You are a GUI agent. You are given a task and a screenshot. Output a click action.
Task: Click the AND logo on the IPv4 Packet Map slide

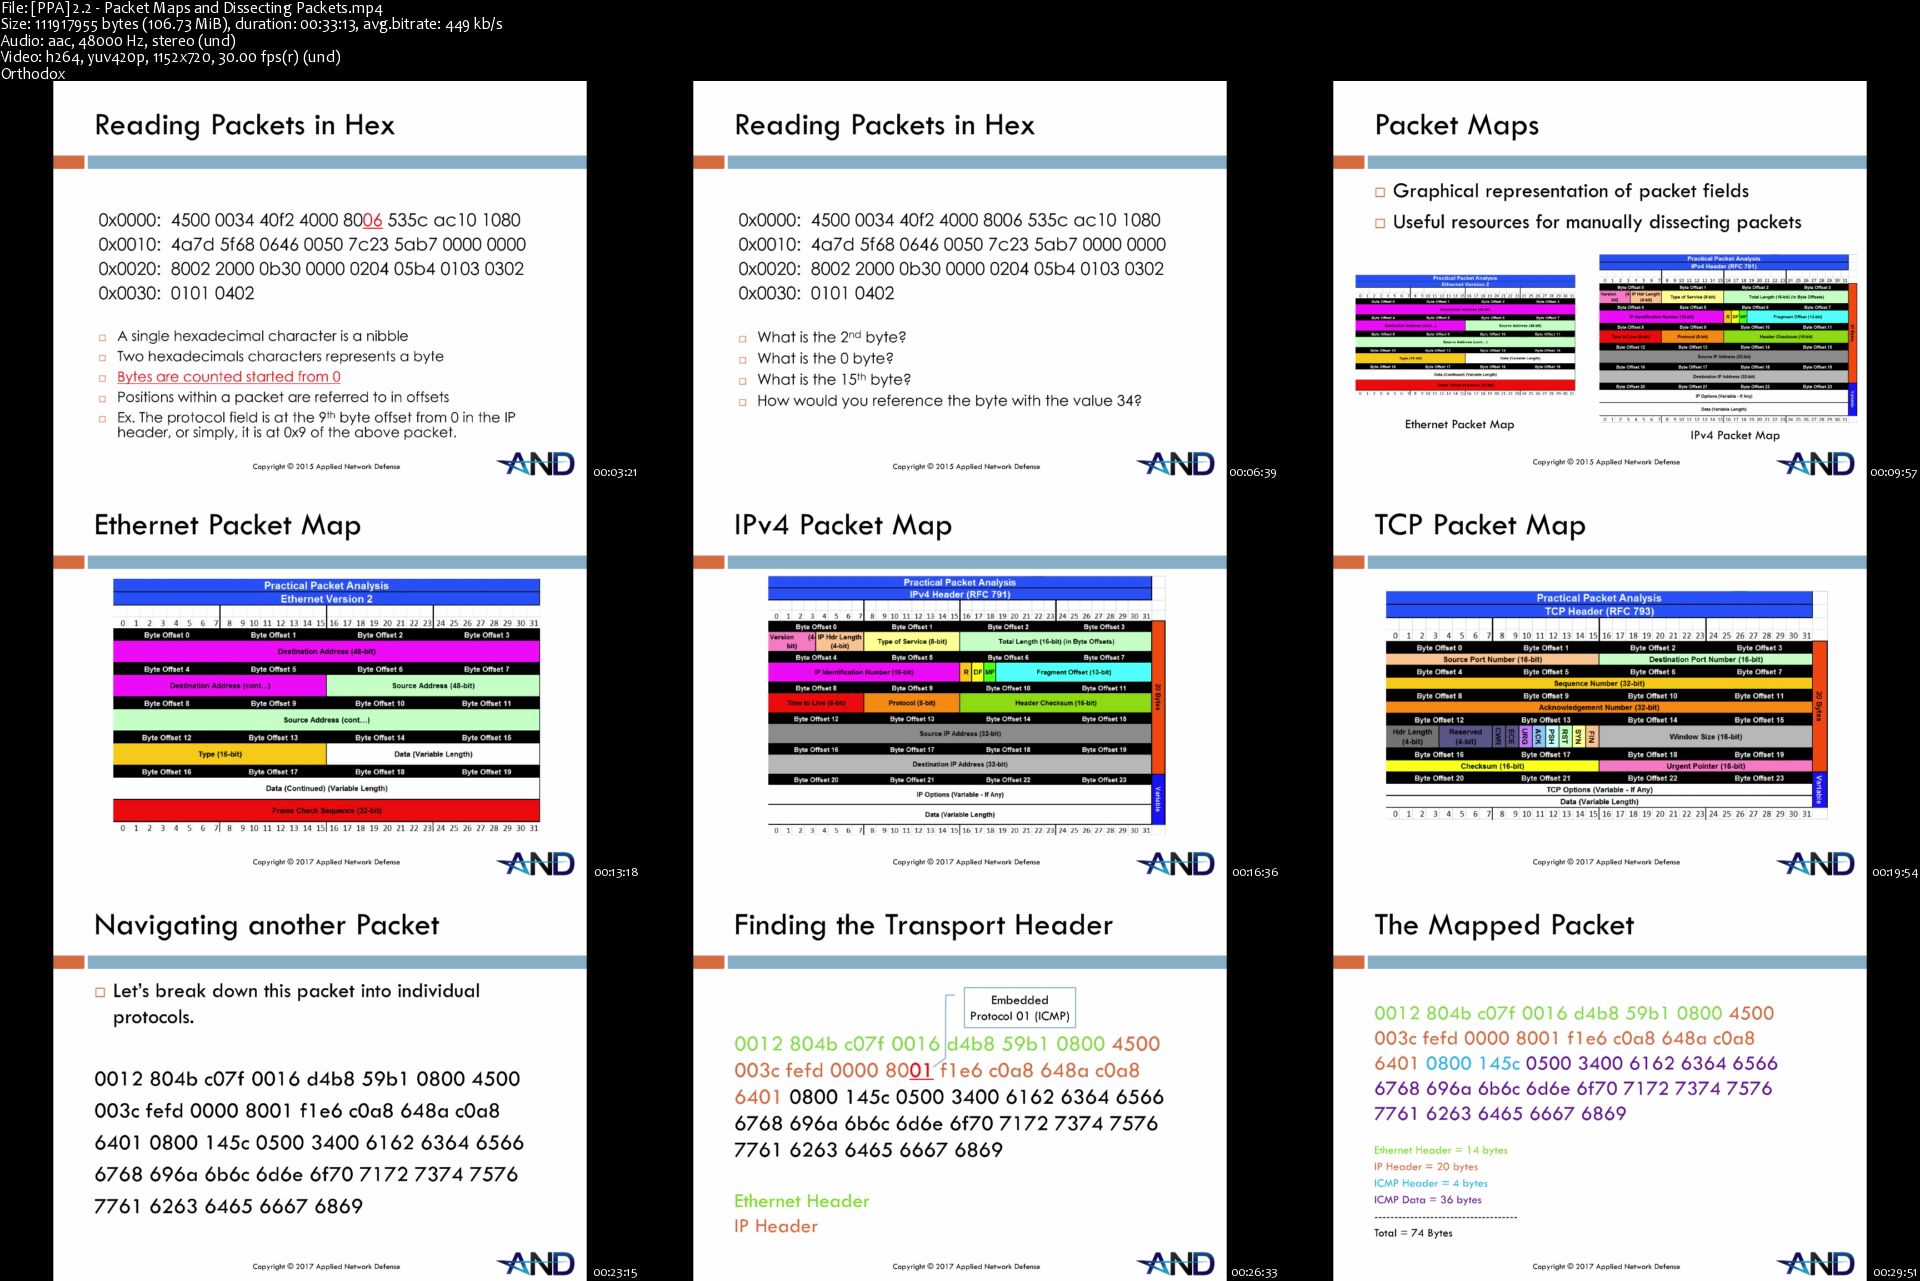pos(1176,864)
